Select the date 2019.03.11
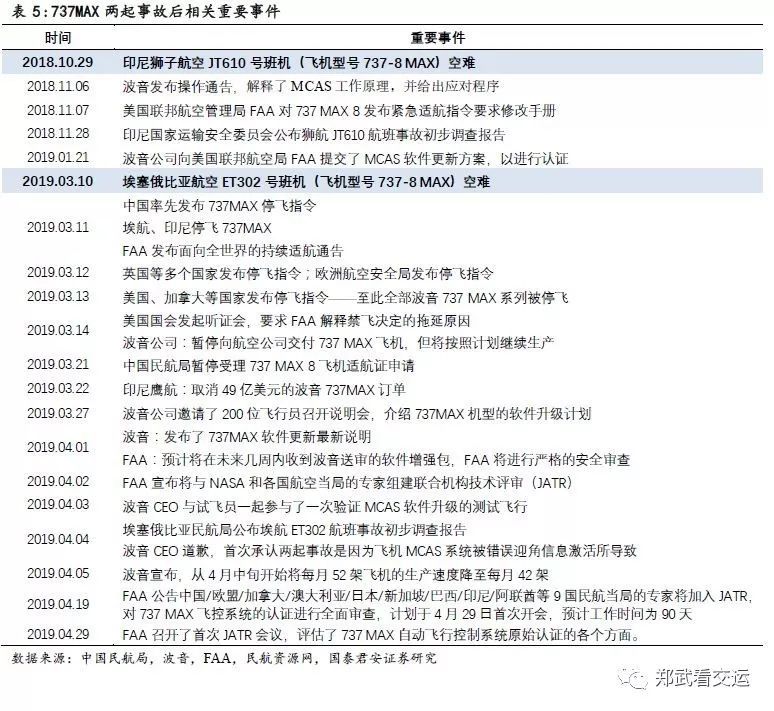The width and height of the screenshot is (774, 711). [x=58, y=227]
